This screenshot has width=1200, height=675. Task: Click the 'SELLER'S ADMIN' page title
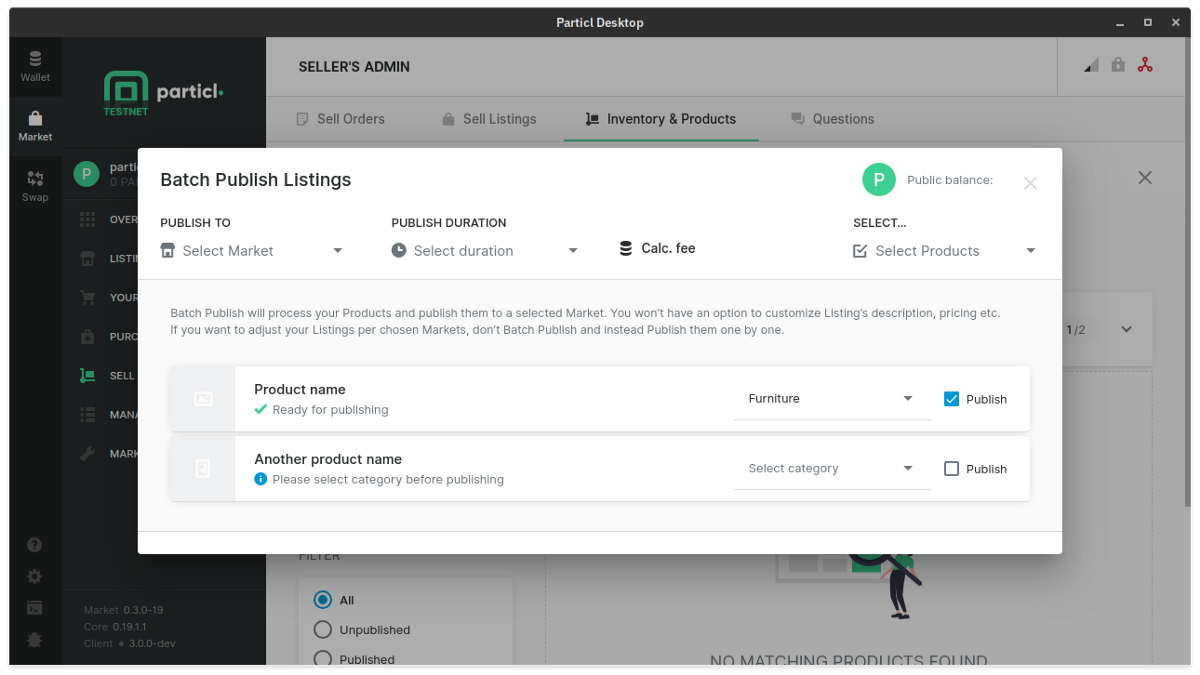coord(354,67)
